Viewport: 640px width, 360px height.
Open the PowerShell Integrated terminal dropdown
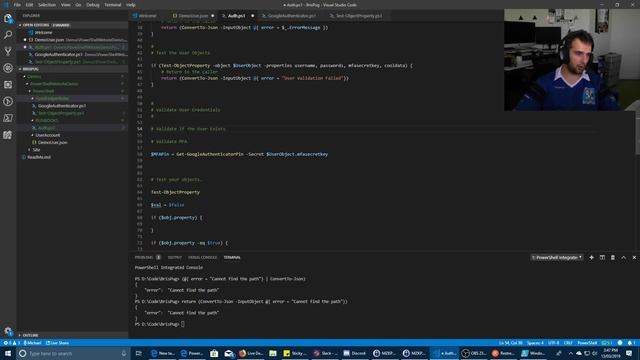557,258
